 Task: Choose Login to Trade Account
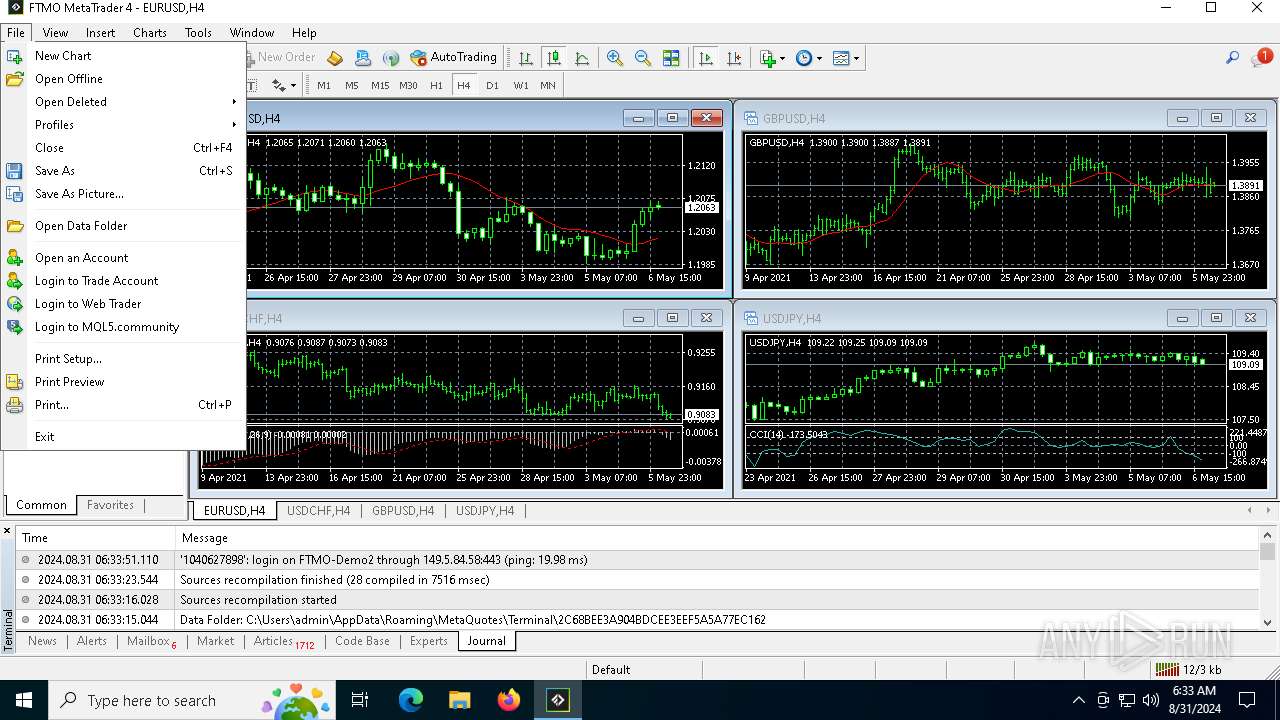[123, 281]
